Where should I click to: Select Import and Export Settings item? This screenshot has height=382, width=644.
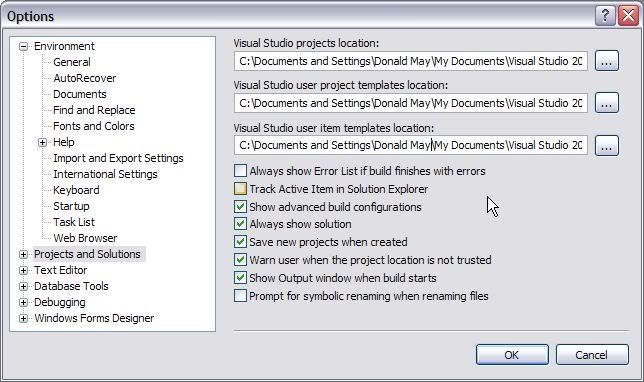tap(118, 158)
